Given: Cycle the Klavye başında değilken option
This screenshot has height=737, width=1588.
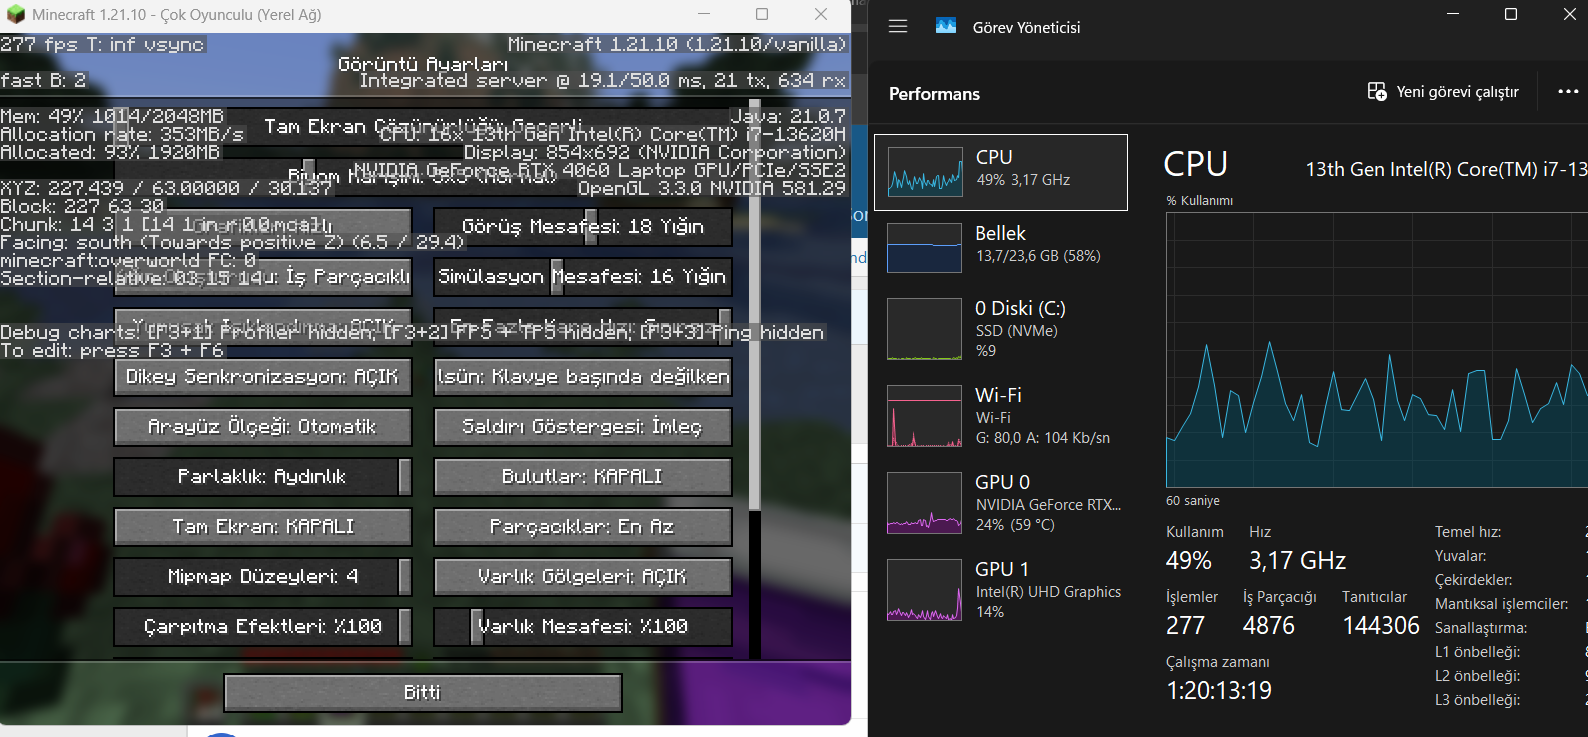Looking at the screenshot, I should [583, 377].
